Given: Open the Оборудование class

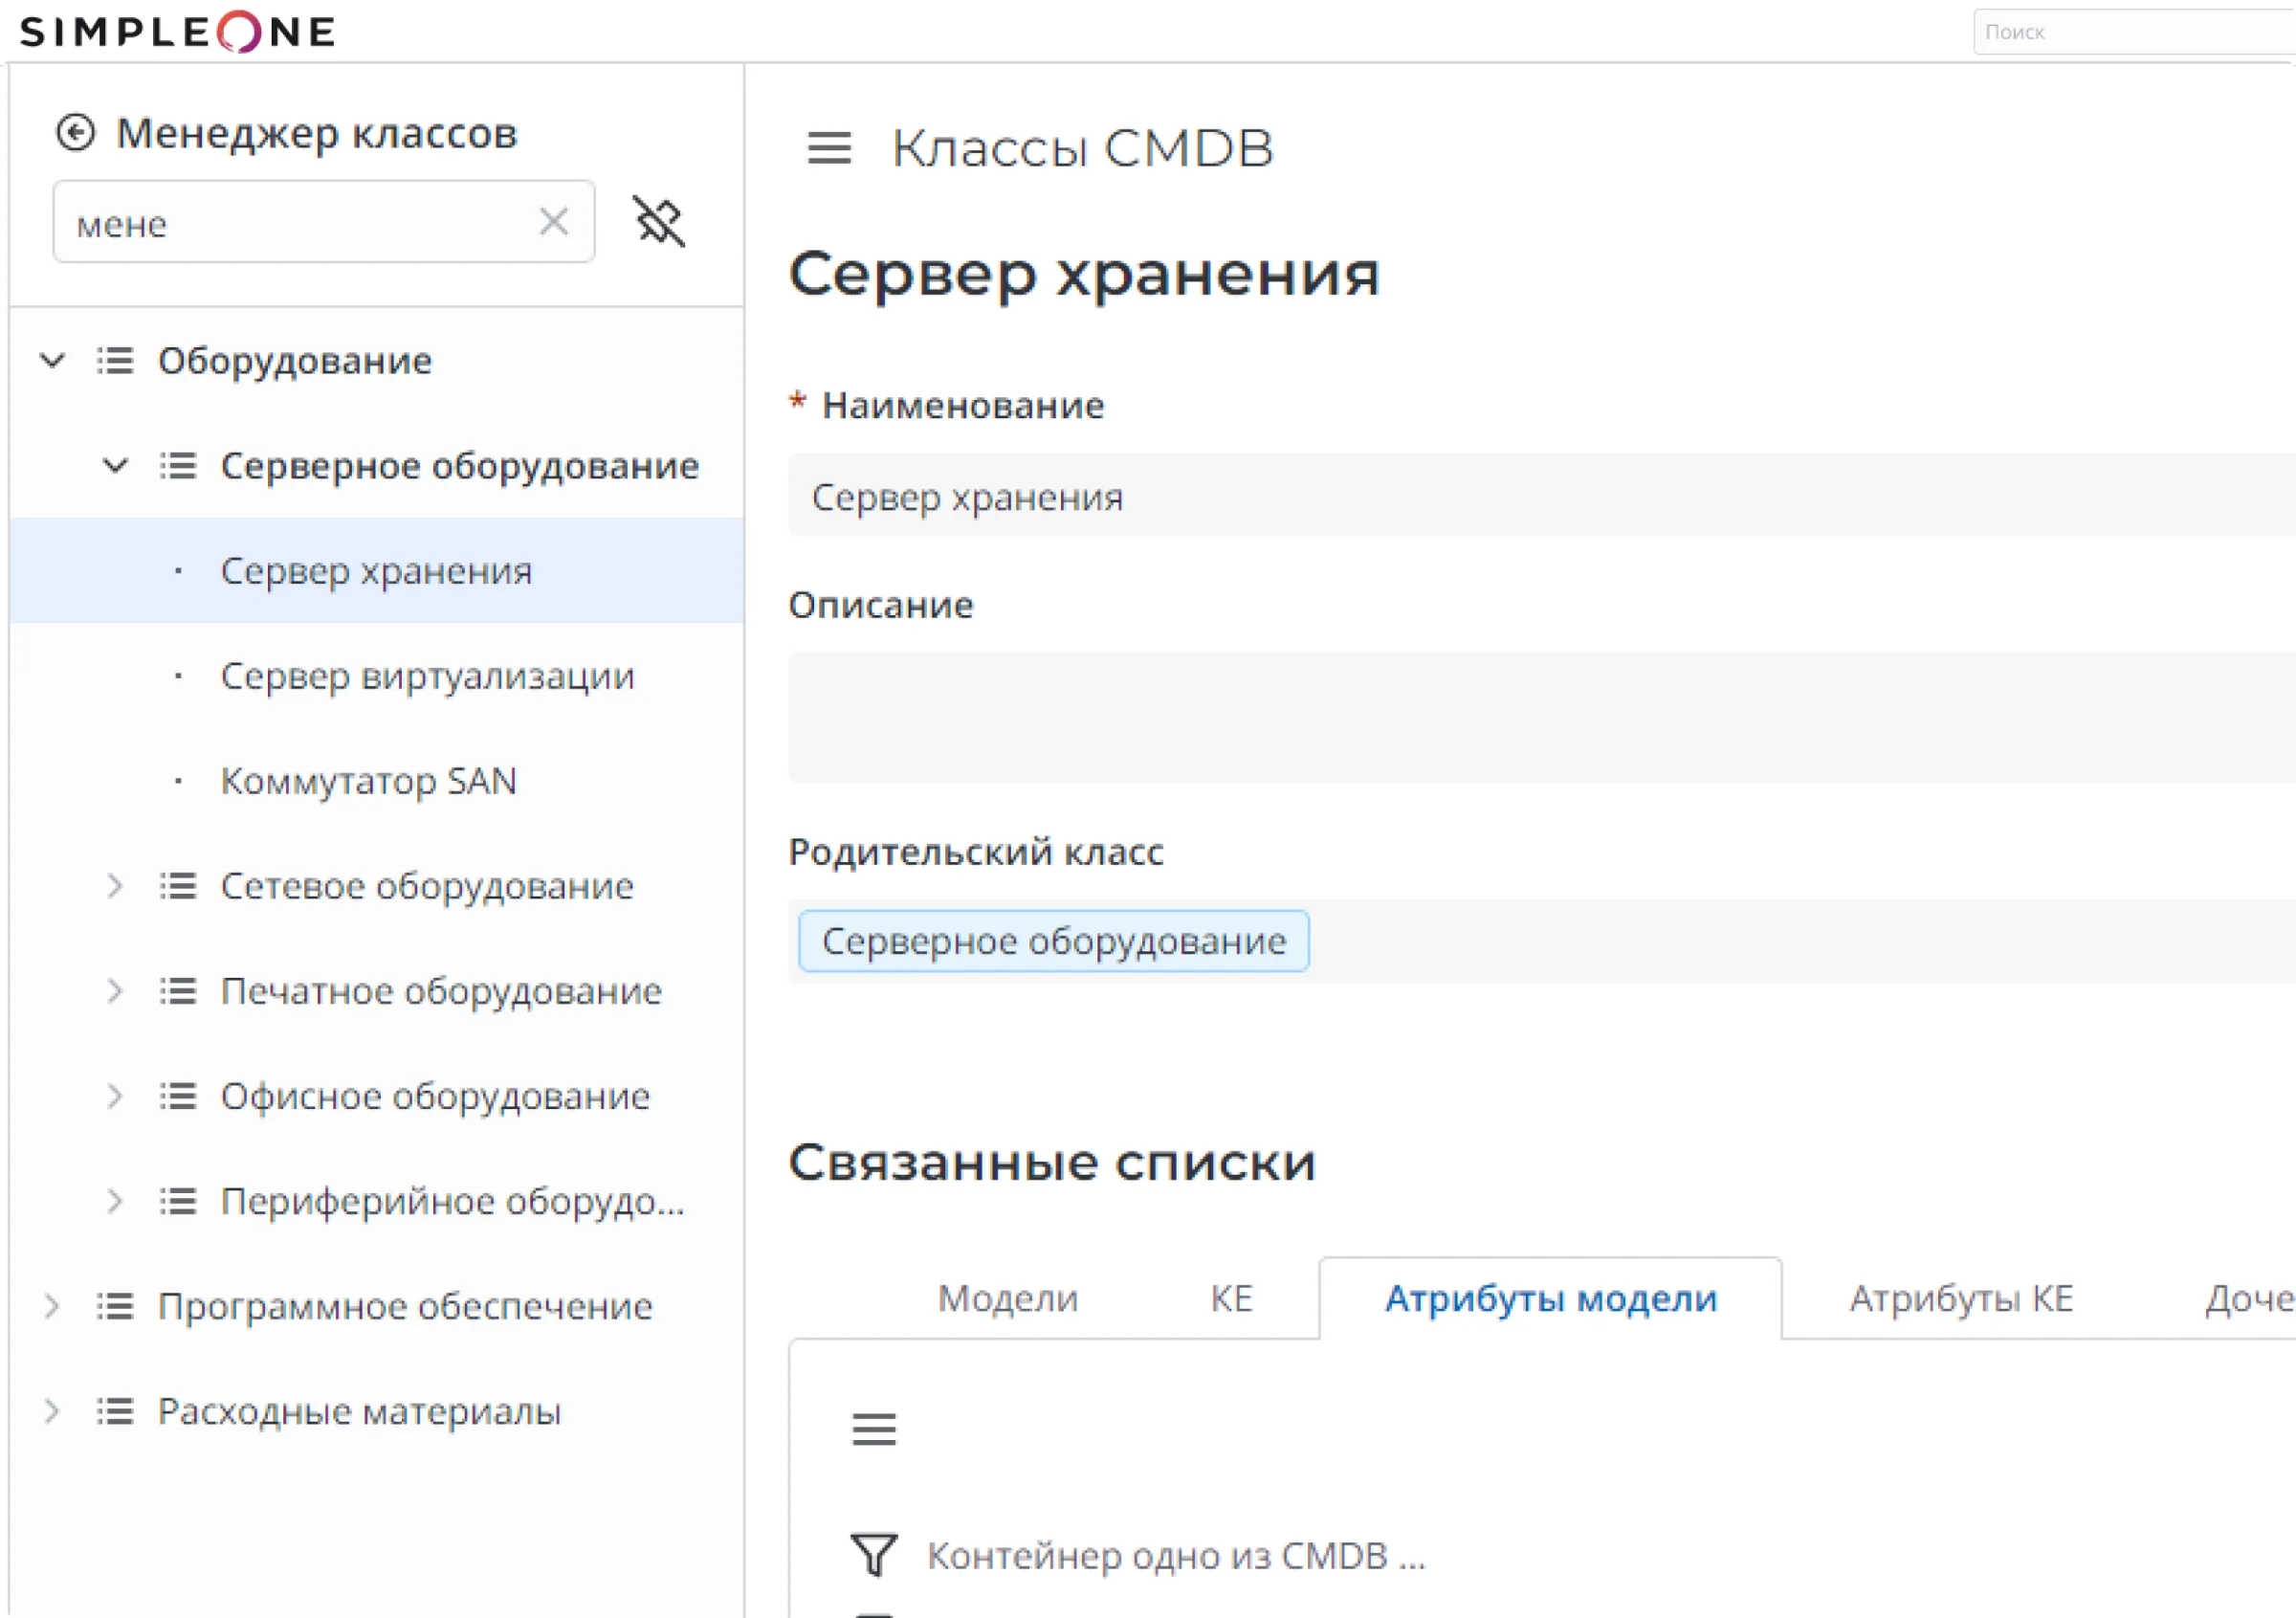Looking at the screenshot, I should (x=295, y=360).
